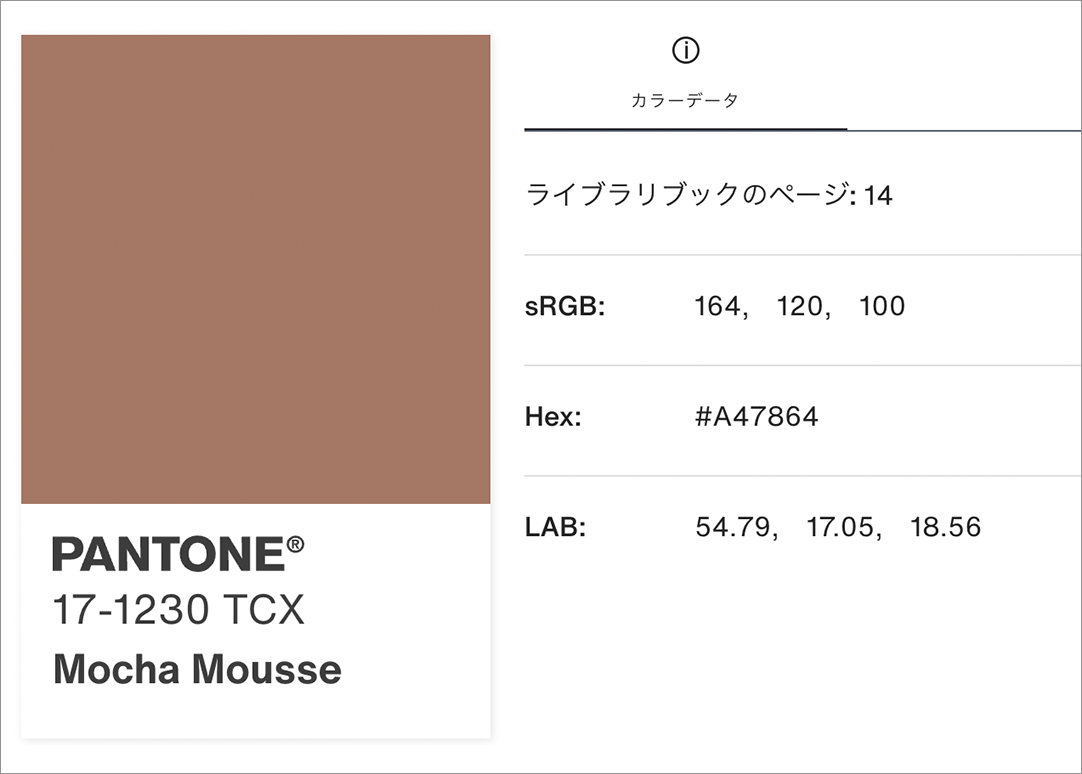Image resolution: width=1082 pixels, height=774 pixels.
Task: Click the dark underline beneath カラーデータ tab
Action: [685, 130]
